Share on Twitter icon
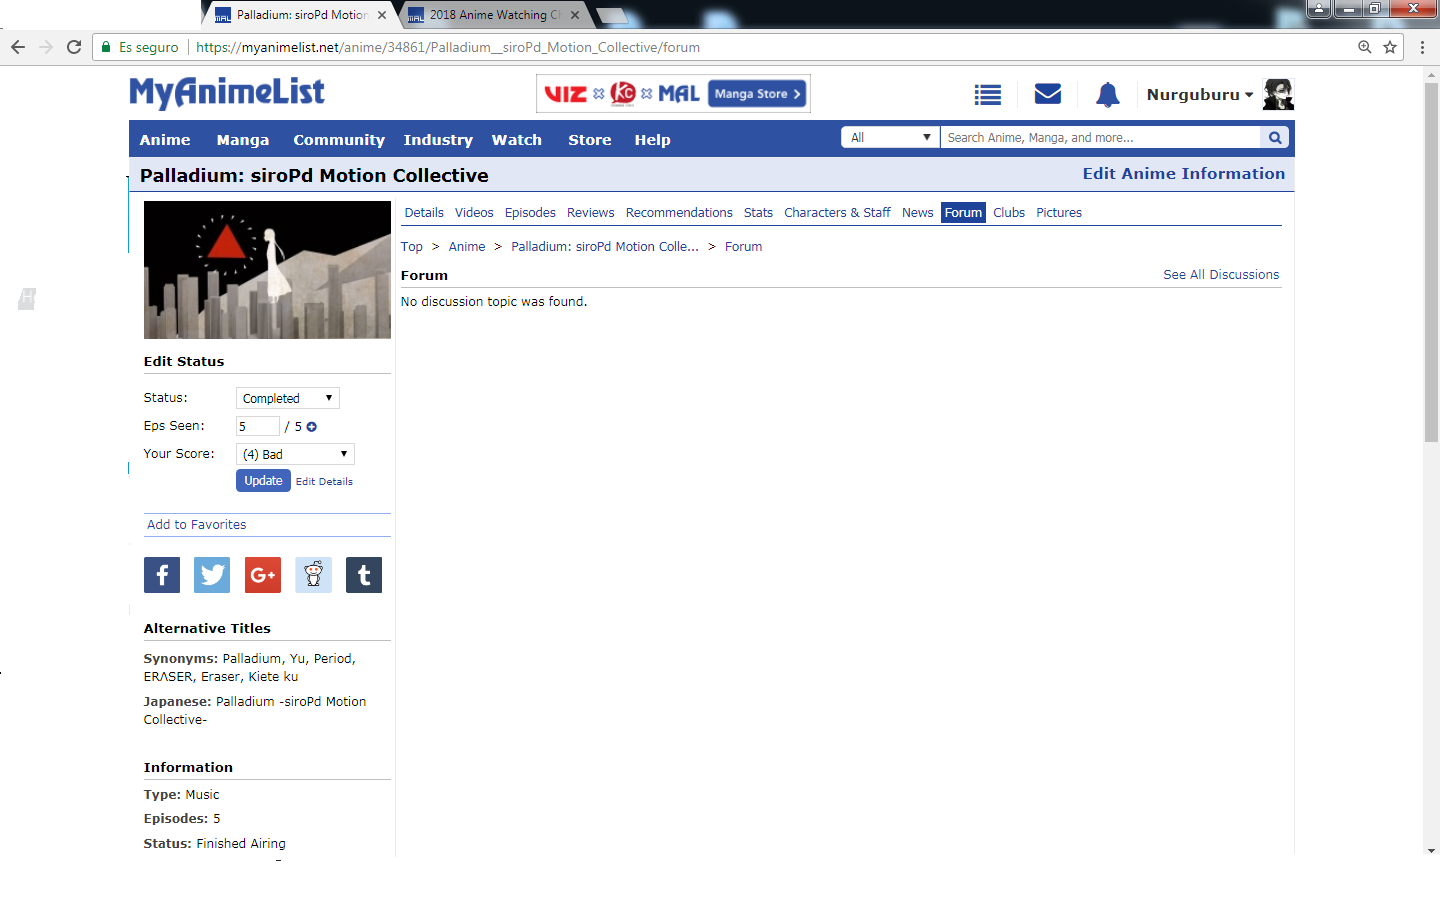This screenshot has width=1440, height=900. coord(212,575)
